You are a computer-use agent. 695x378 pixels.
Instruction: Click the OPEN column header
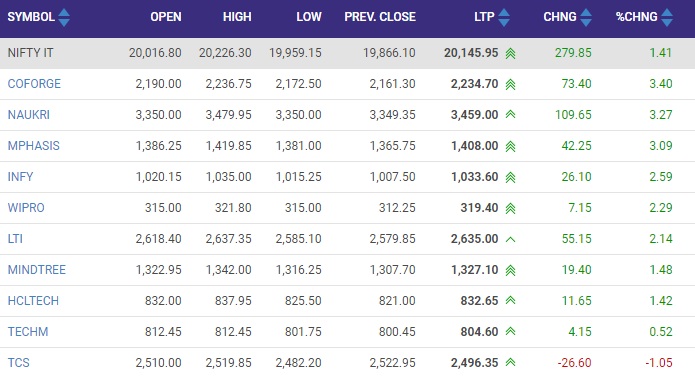point(166,17)
